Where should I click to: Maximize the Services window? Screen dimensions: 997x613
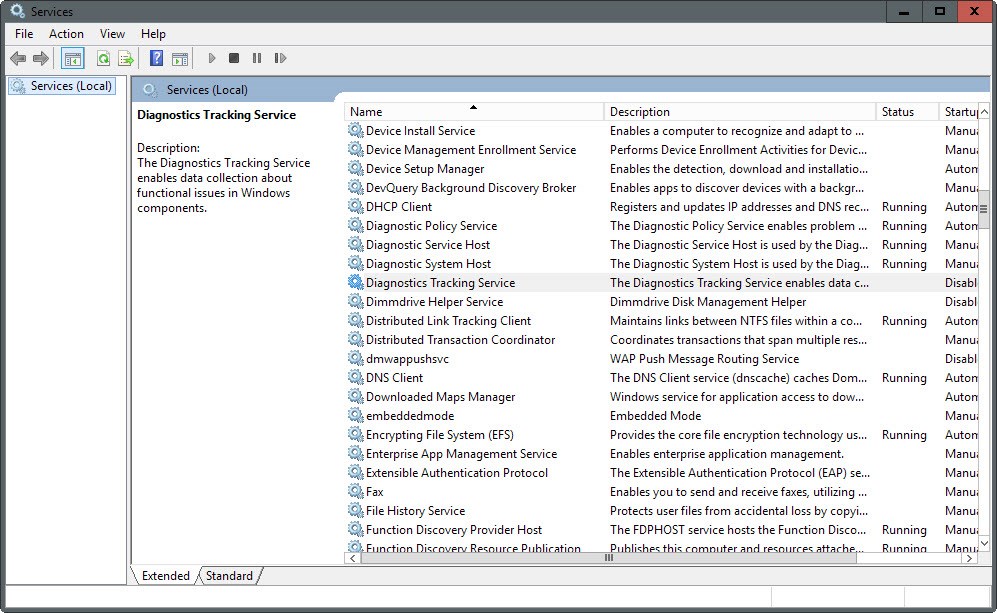click(939, 11)
